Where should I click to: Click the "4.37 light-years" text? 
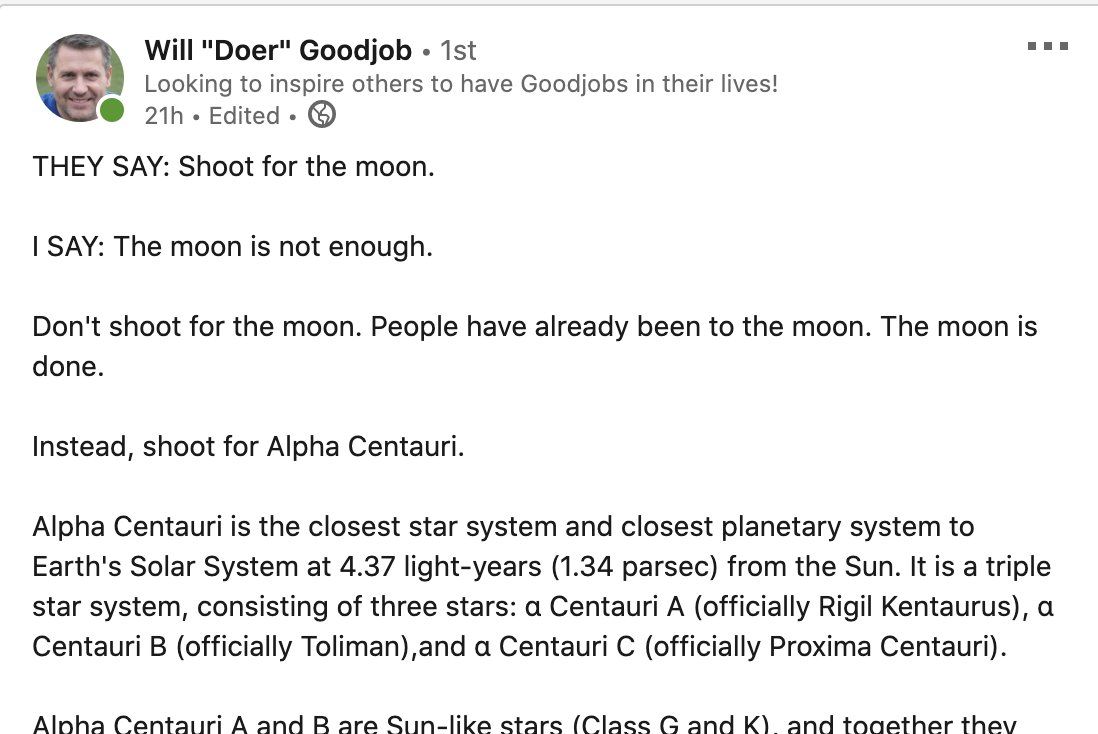pos(440,566)
